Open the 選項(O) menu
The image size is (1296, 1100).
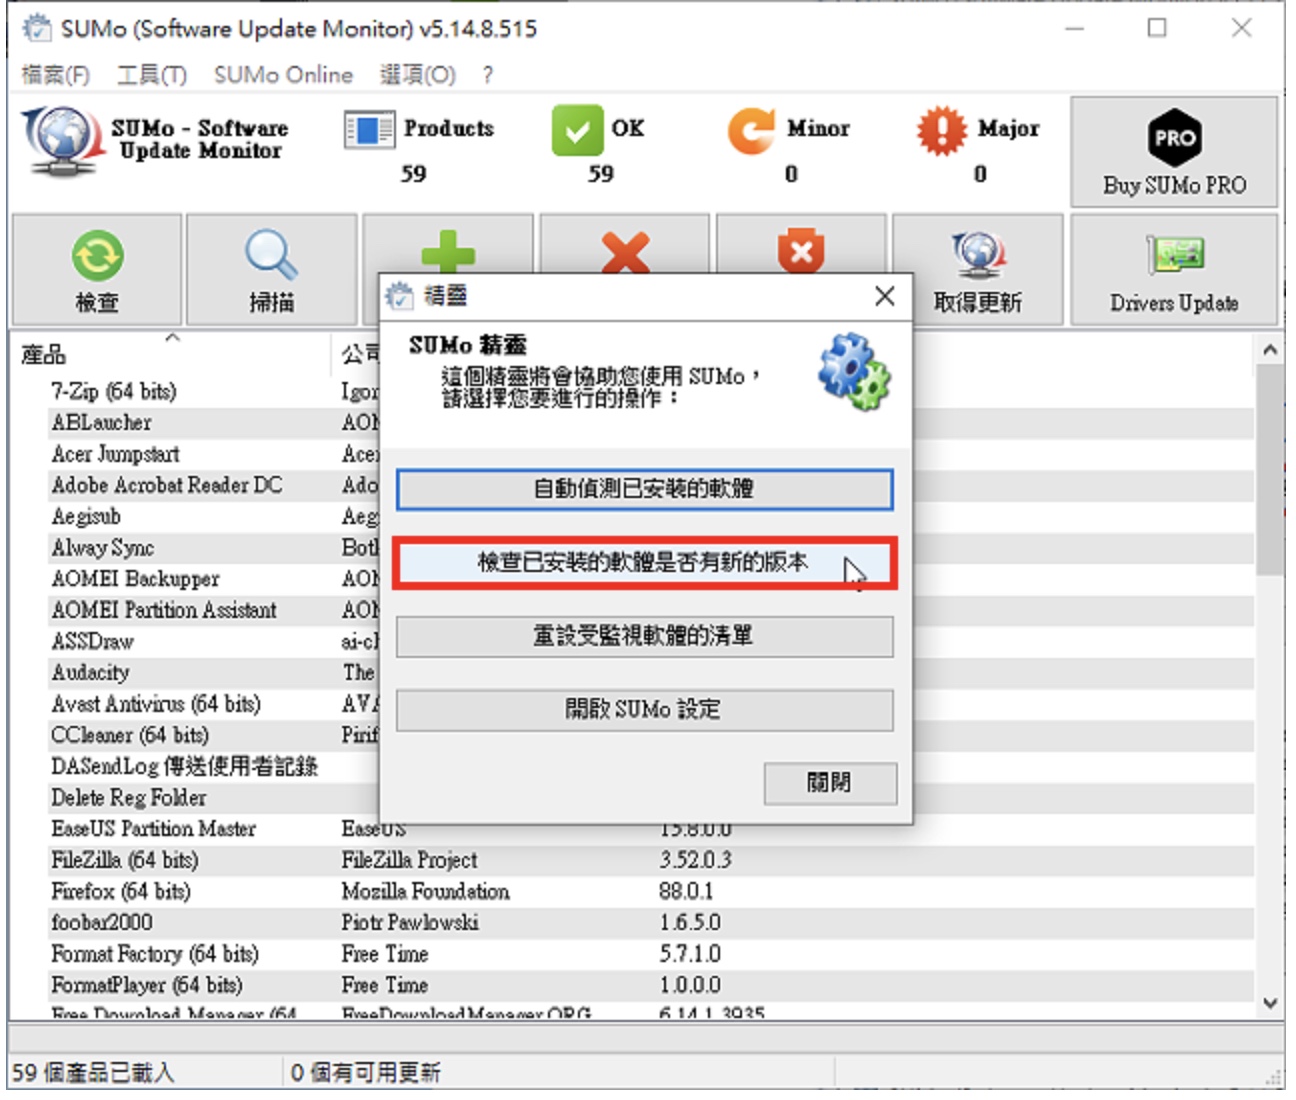[418, 75]
